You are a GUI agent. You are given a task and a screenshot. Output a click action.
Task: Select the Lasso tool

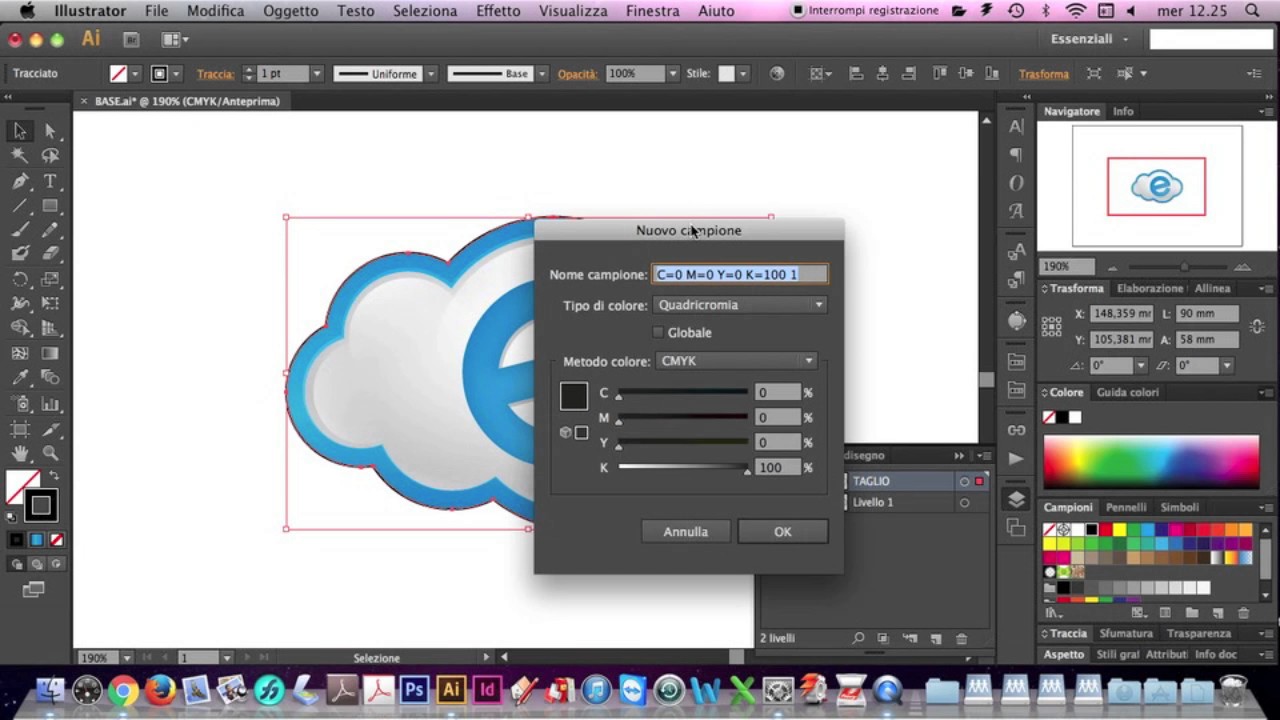click(x=50, y=156)
